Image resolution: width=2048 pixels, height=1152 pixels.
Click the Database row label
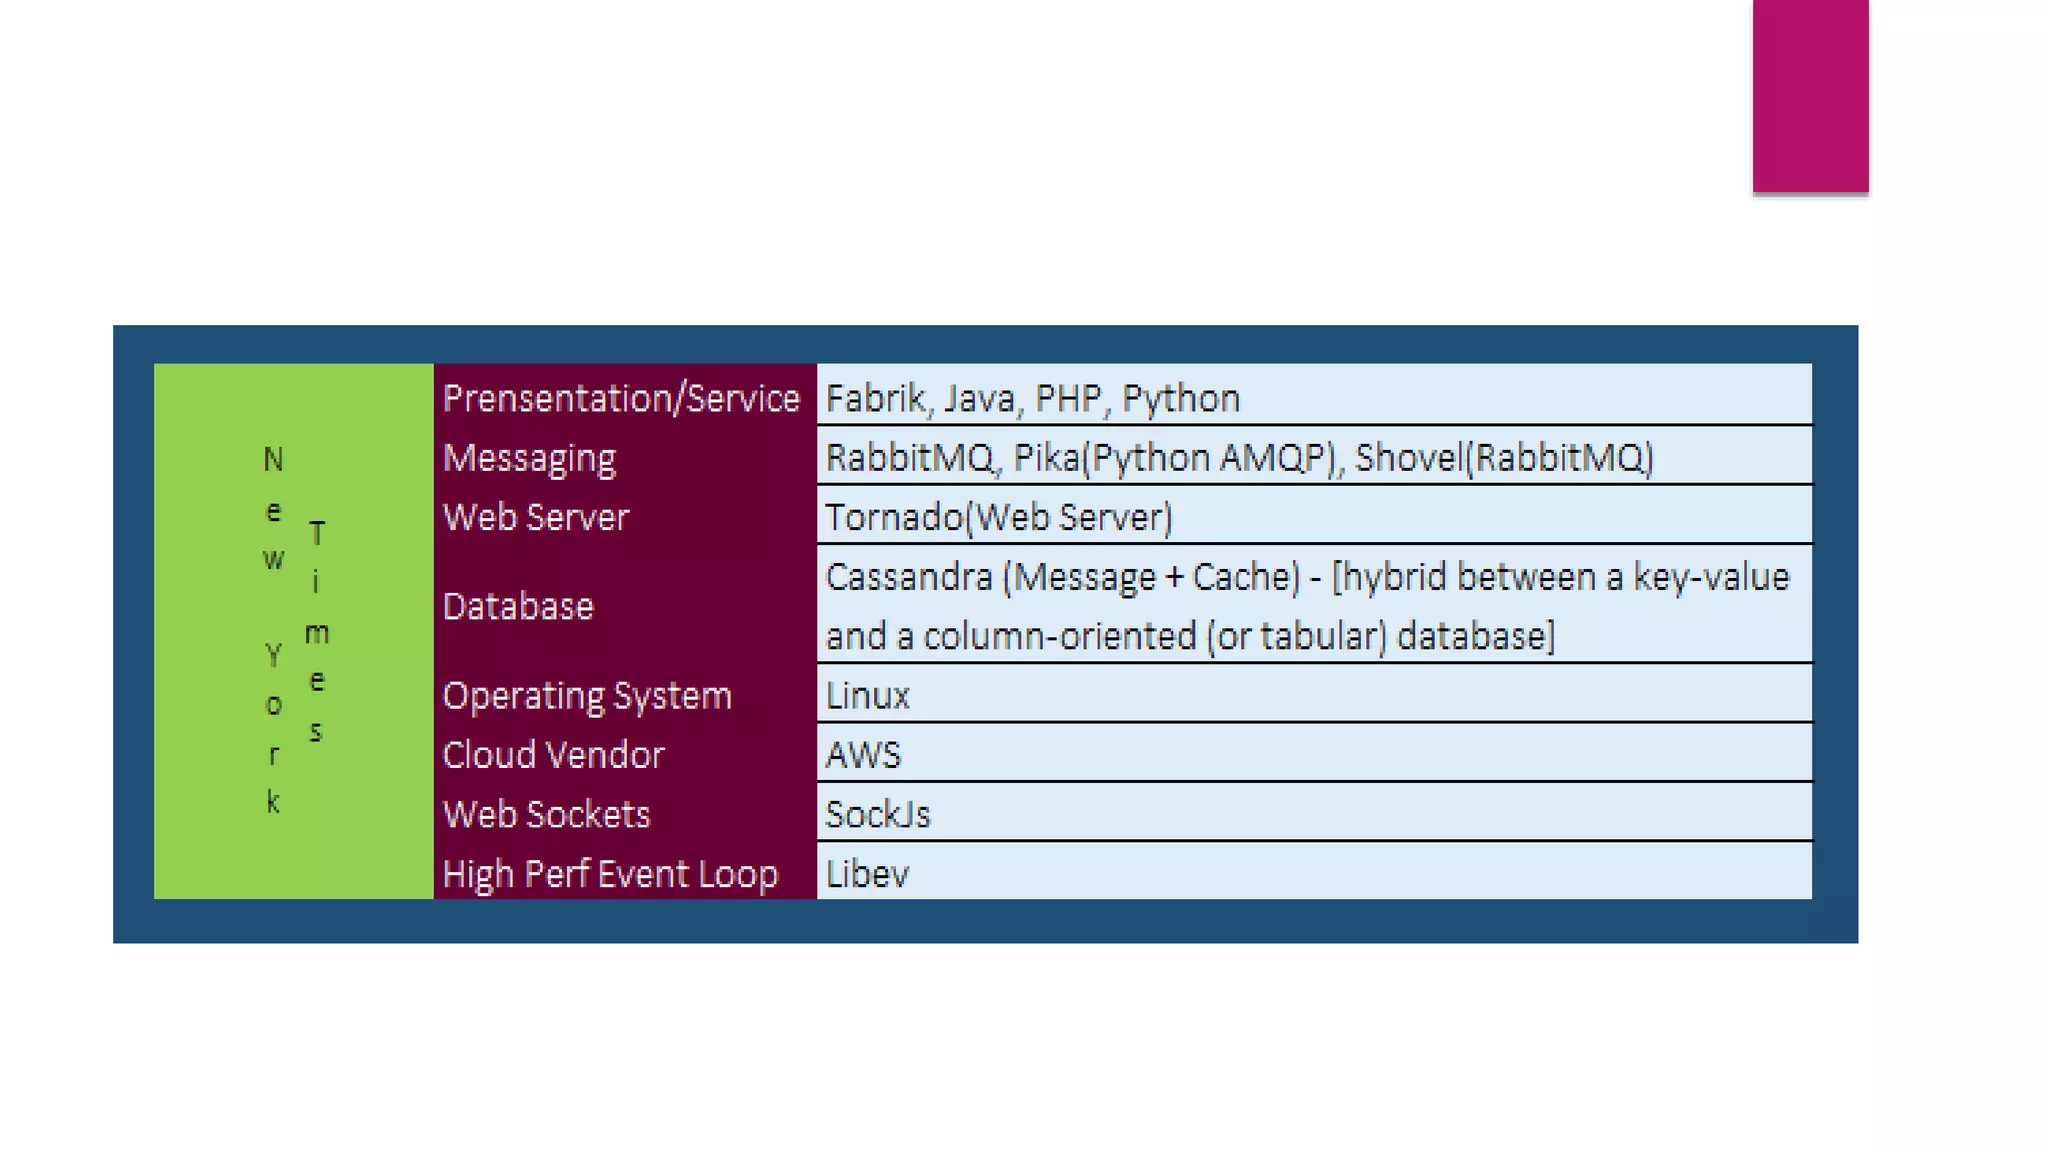point(518,606)
